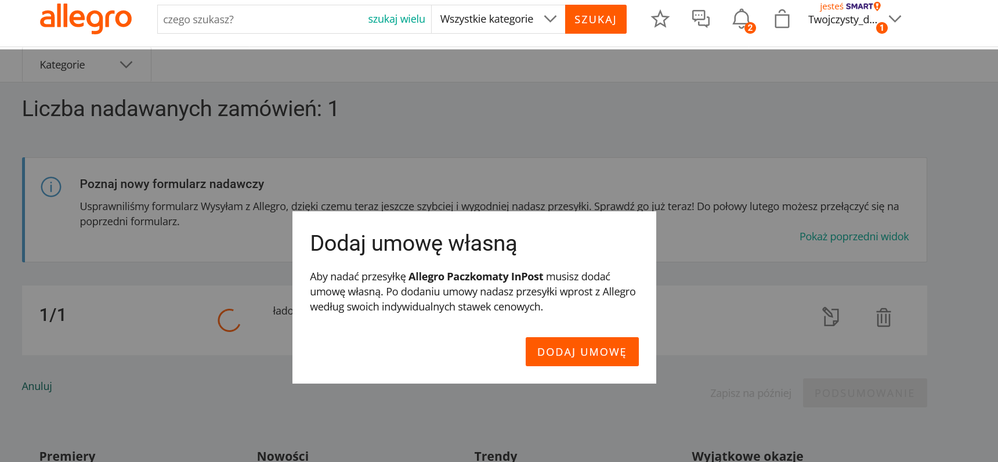Open favorites via the star icon
The height and width of the screenshot is (462, 998).
660,19
